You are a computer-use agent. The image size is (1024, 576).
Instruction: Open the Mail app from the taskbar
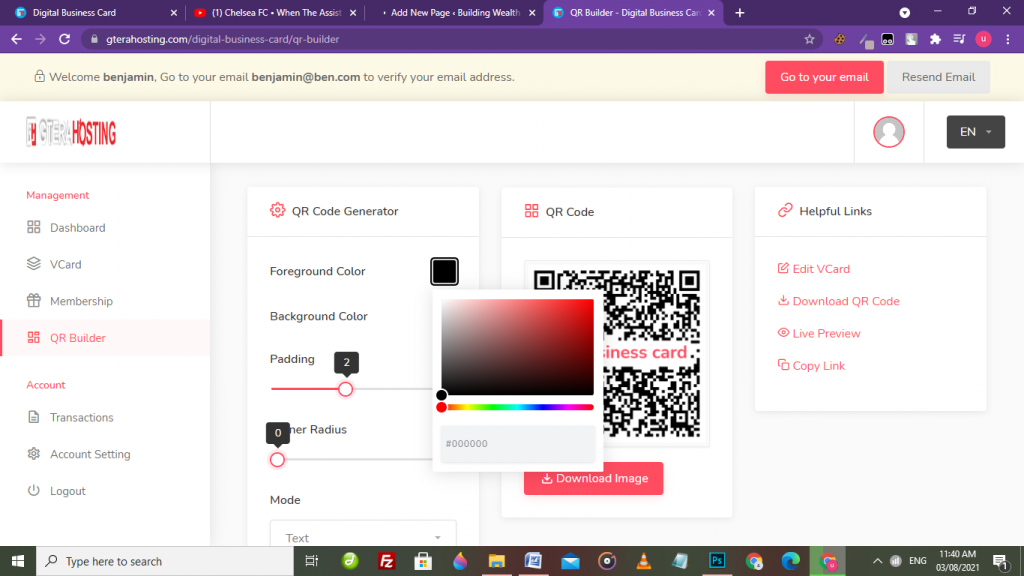(570, 561)
